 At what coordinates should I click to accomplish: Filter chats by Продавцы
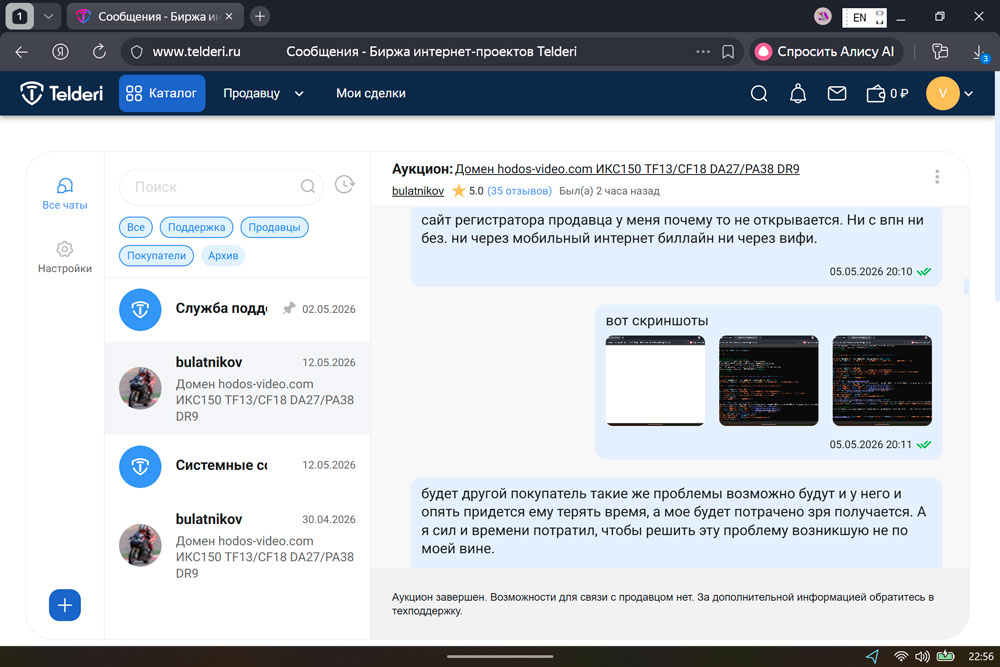tap(274, 227)
